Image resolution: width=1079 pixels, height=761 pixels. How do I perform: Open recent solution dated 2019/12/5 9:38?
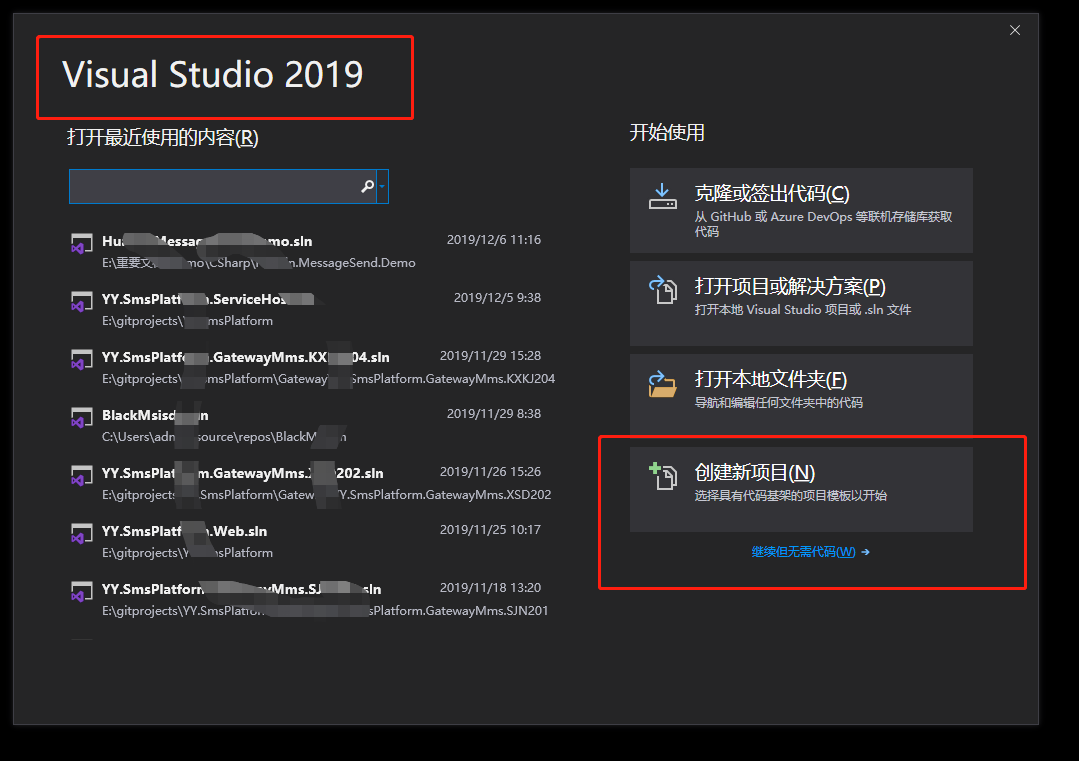[312, 309]
